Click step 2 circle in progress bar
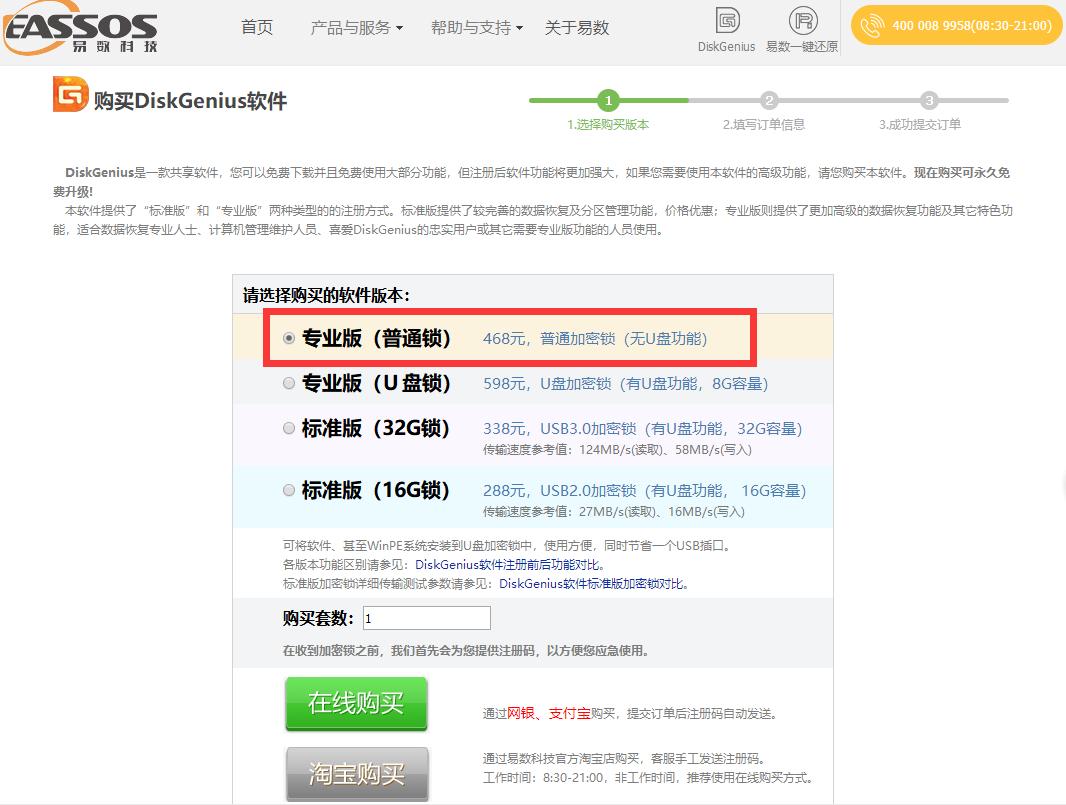 (769, 100)
